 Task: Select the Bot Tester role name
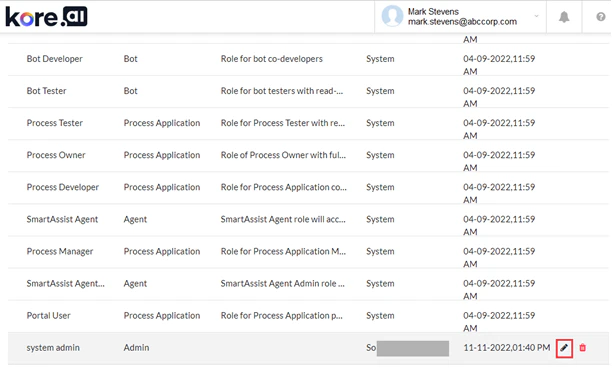pyautogui.click(x=46, y=91)
